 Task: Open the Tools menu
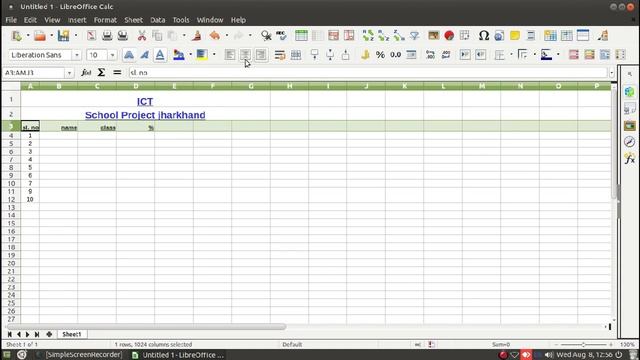(181, 20)
